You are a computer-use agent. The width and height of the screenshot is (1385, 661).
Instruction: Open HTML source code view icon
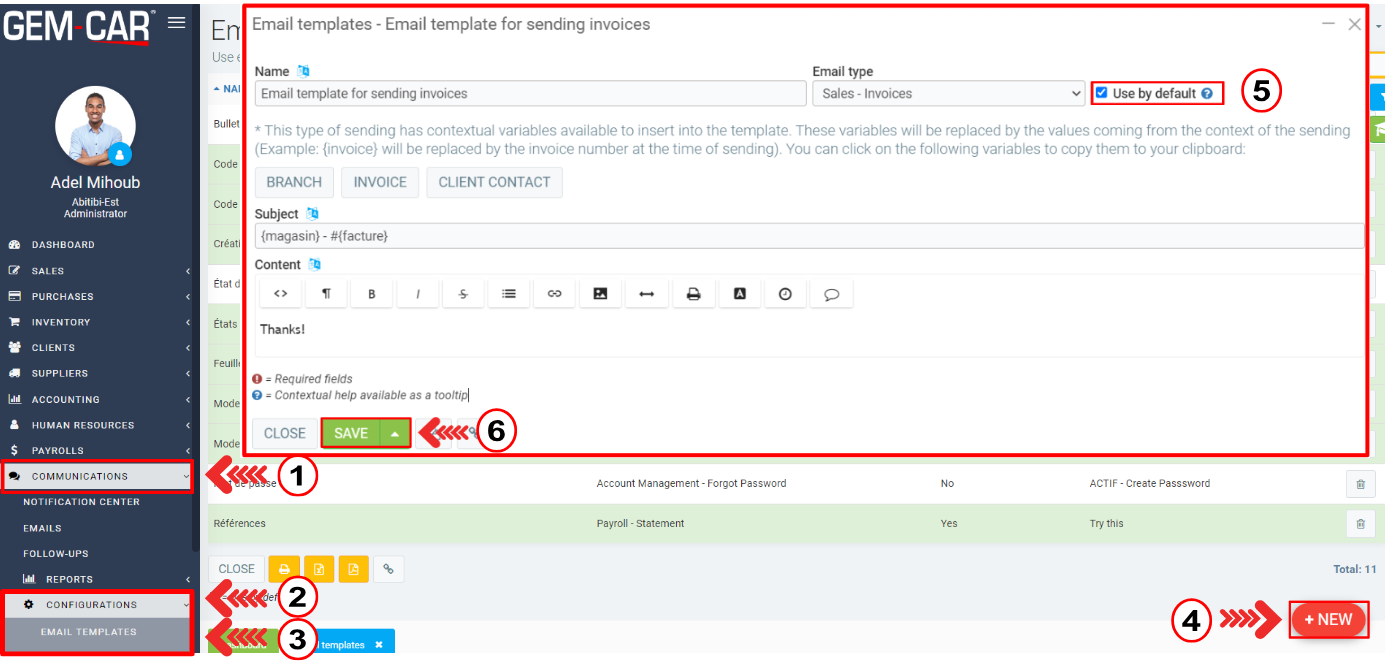(x=281, y=294)
